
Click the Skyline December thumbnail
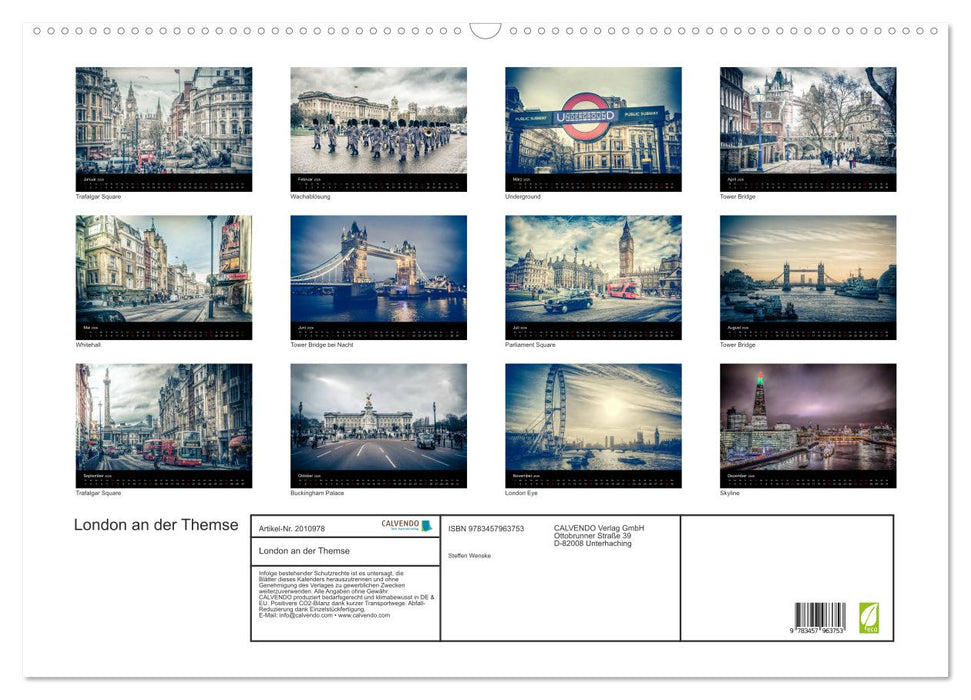click(x=808, y=424)
